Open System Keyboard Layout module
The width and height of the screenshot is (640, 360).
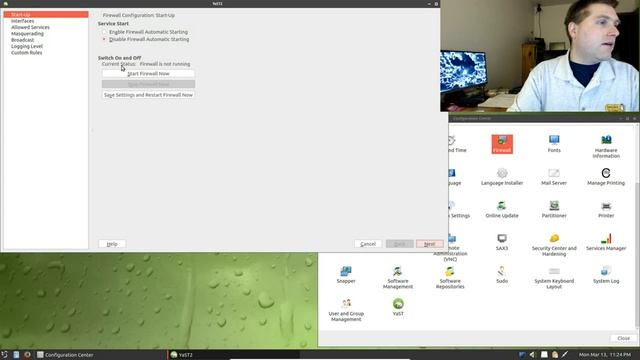tap(554, 278)
